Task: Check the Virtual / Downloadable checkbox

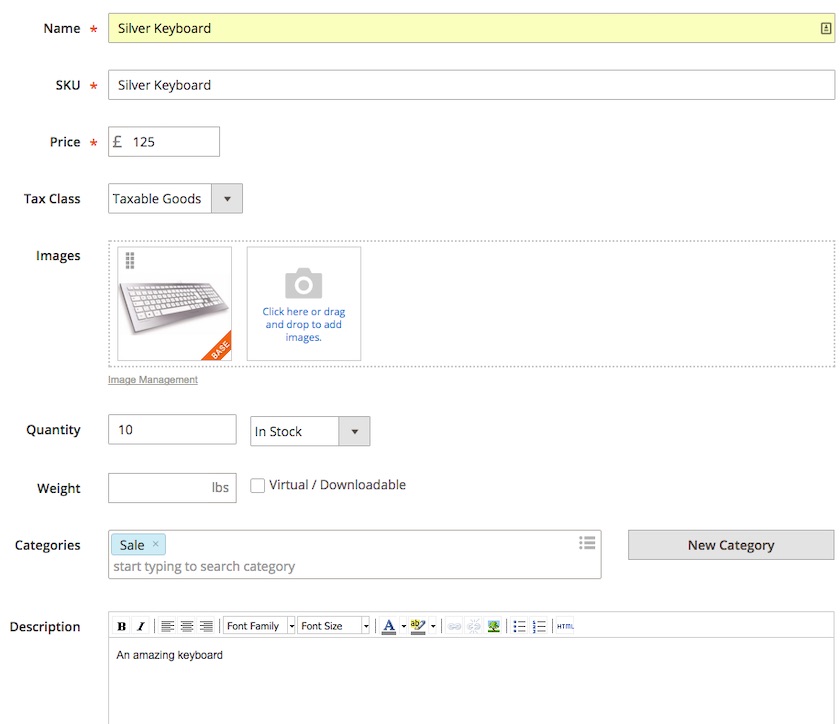Action: click(258, 486)
